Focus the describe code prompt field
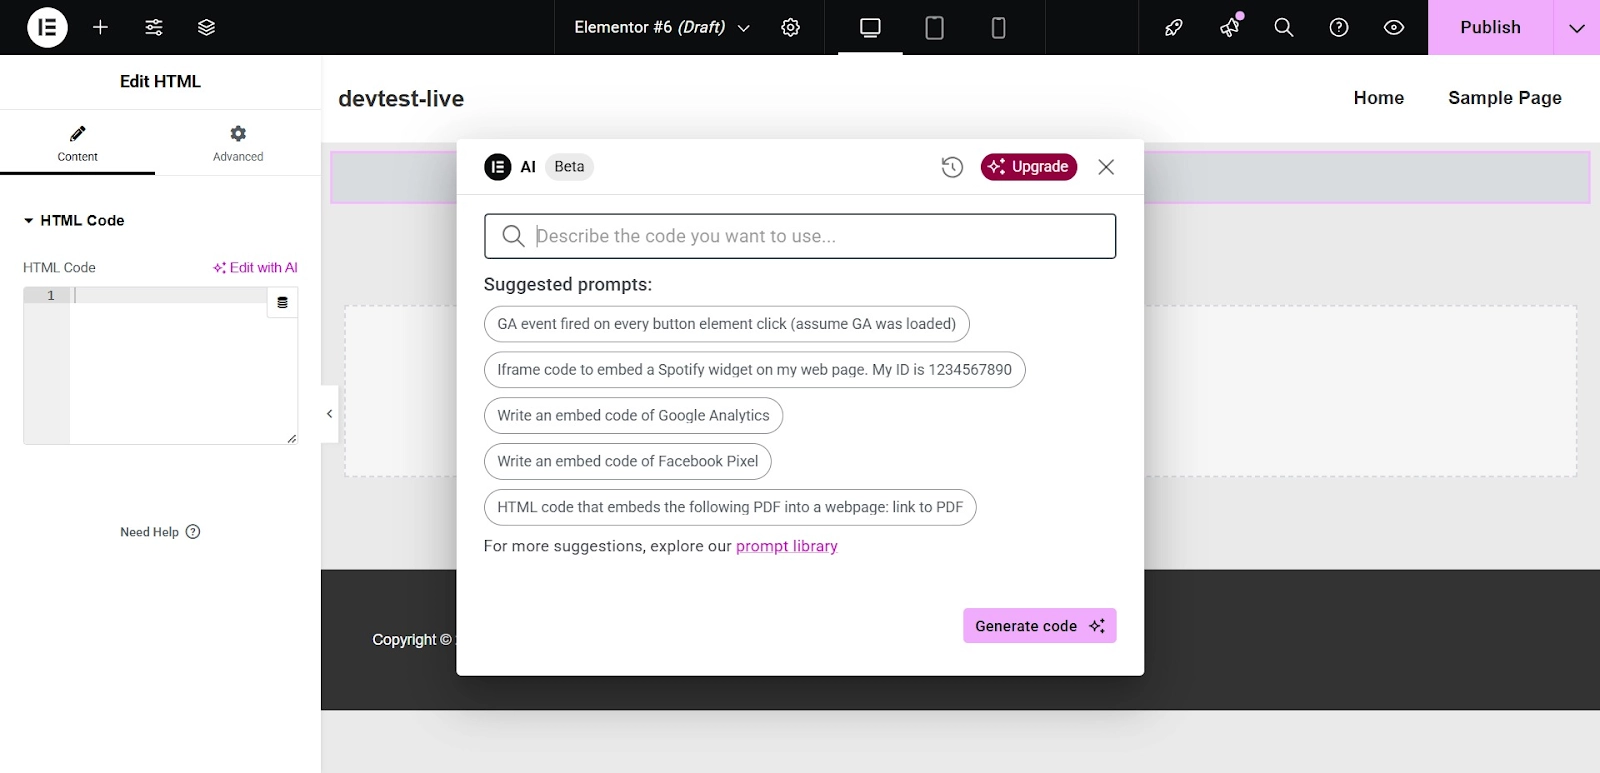 coord(800,236)
